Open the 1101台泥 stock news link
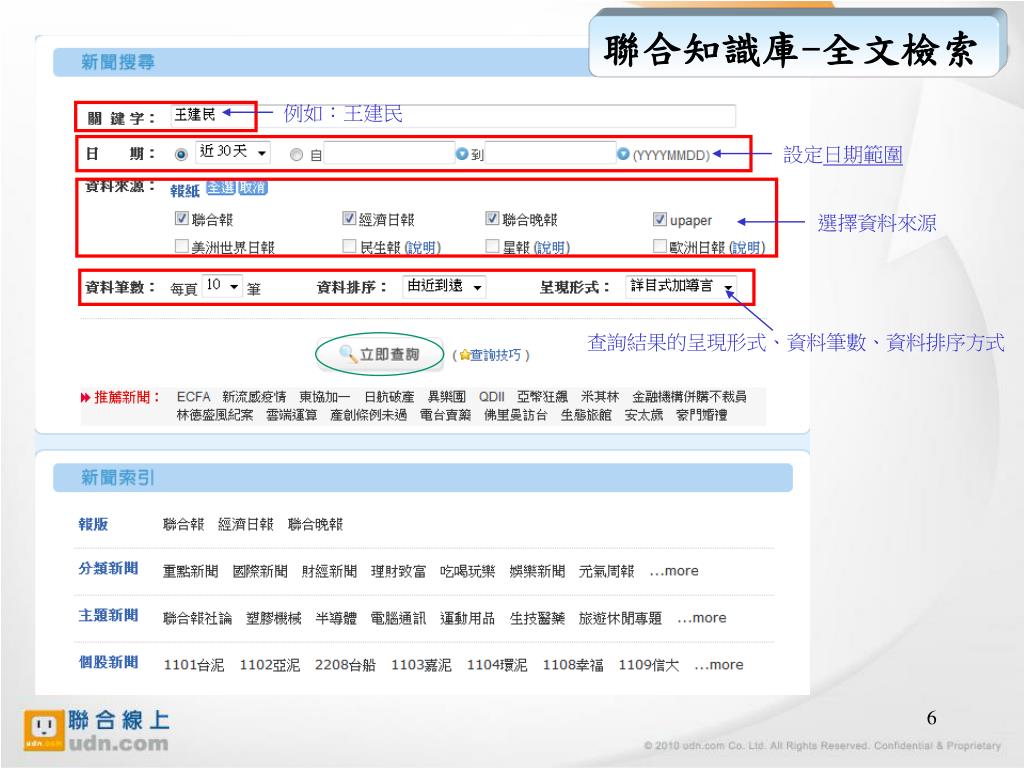 [x=194, y=665]
